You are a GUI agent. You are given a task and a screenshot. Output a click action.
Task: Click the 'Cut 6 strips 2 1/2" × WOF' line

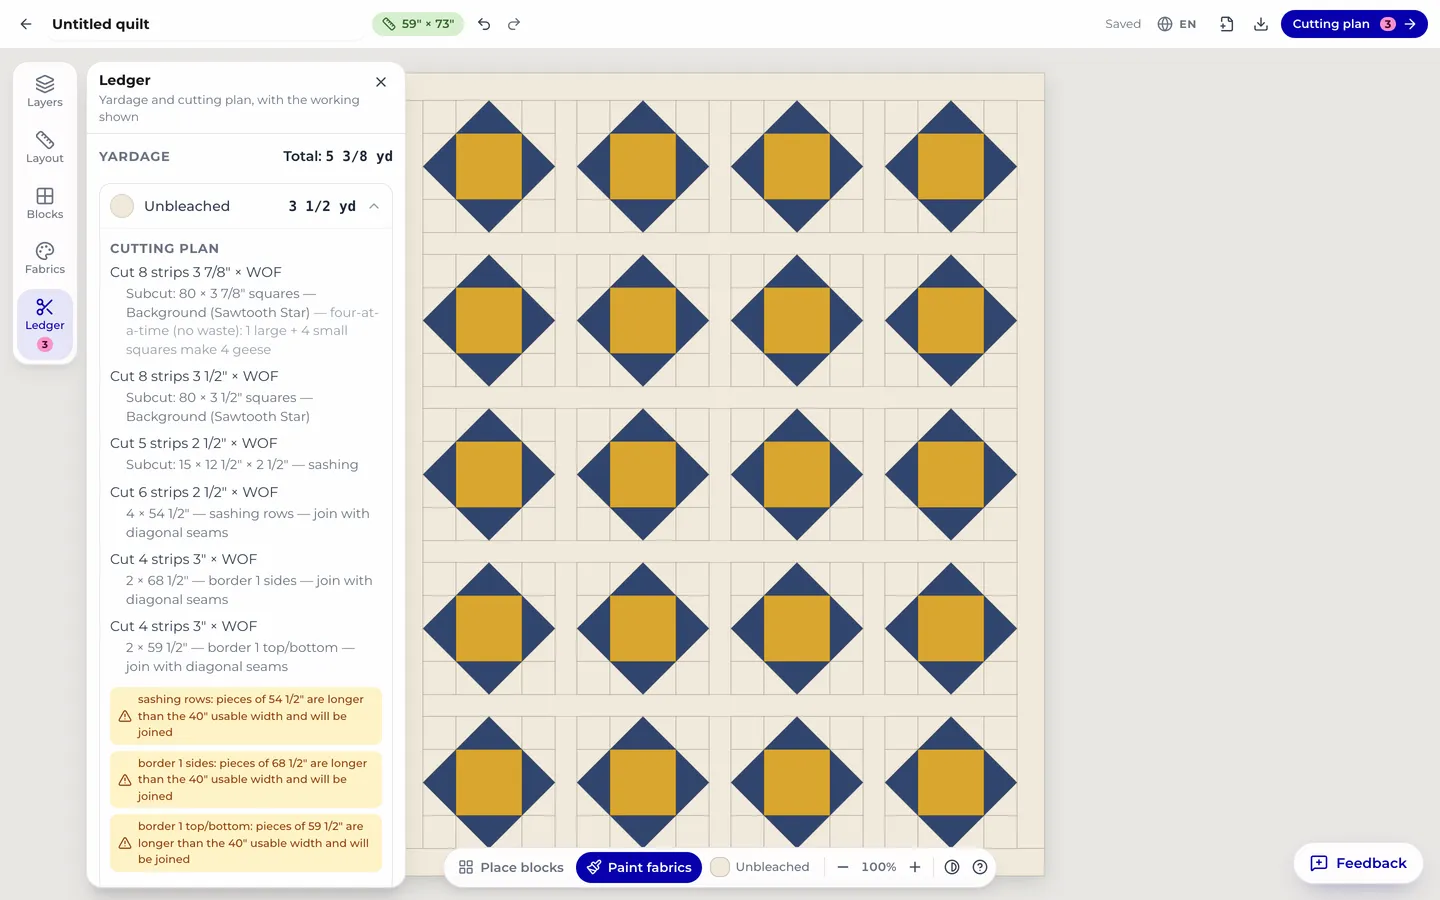click(194, 492)
